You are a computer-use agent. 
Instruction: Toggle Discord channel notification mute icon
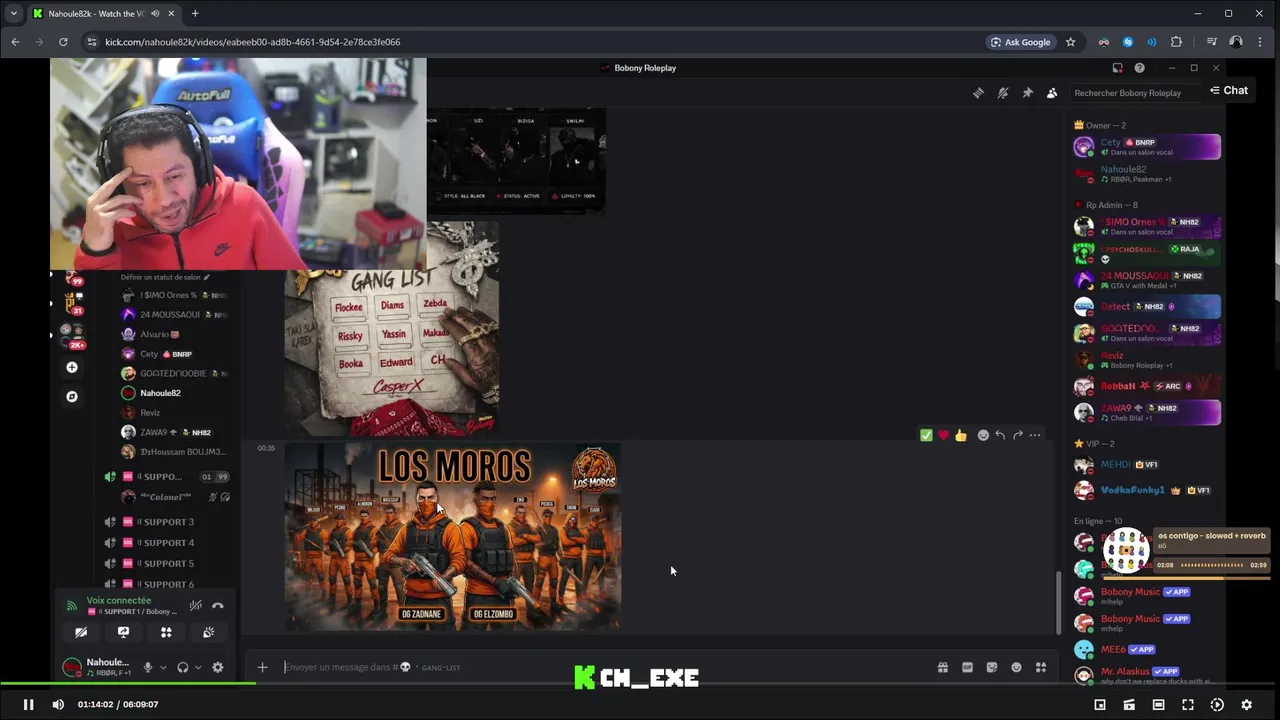tap(1003, 93)
